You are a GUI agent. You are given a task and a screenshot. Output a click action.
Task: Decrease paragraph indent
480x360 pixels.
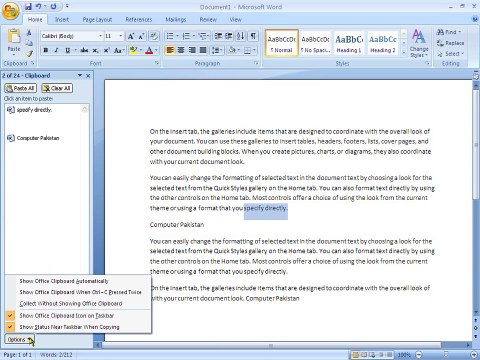218,36
